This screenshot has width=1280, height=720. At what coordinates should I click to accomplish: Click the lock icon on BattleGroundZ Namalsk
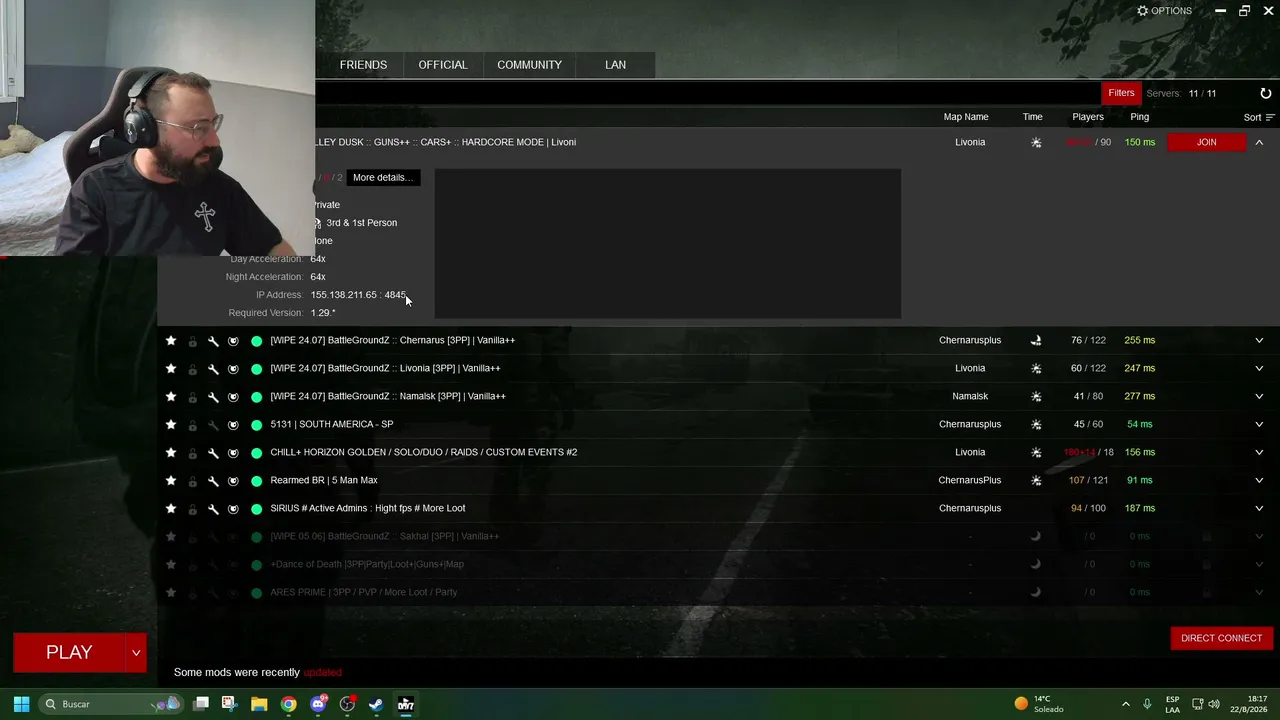(193, 397)
